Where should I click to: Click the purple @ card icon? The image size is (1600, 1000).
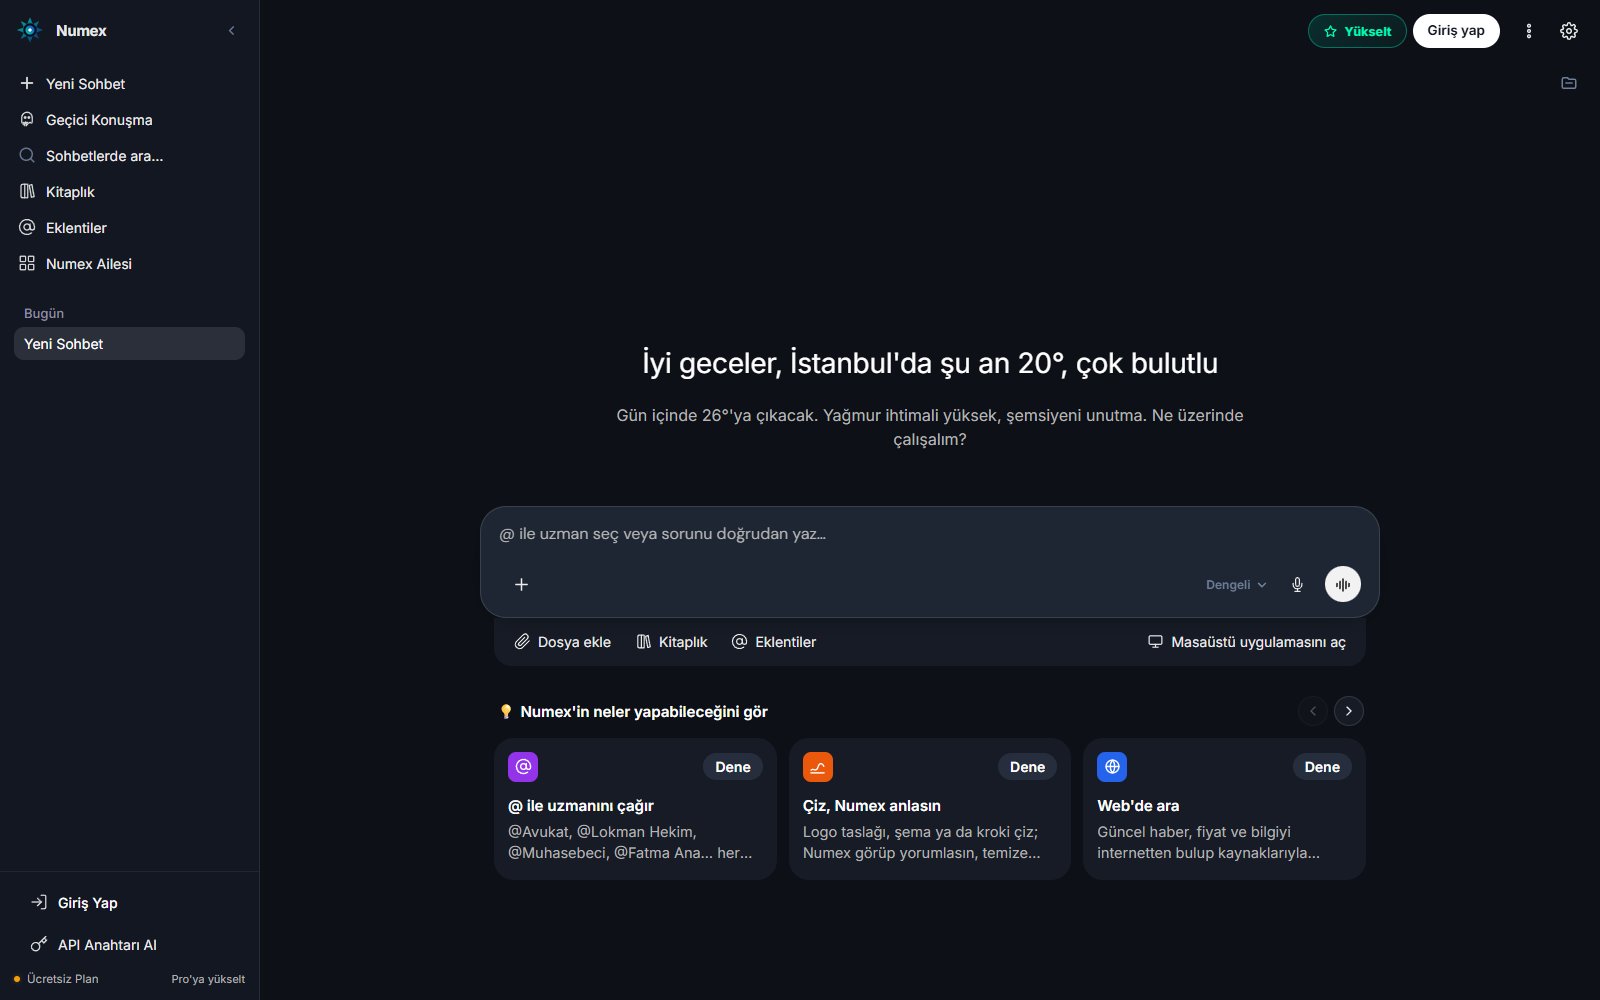click(x=523, y=767)
